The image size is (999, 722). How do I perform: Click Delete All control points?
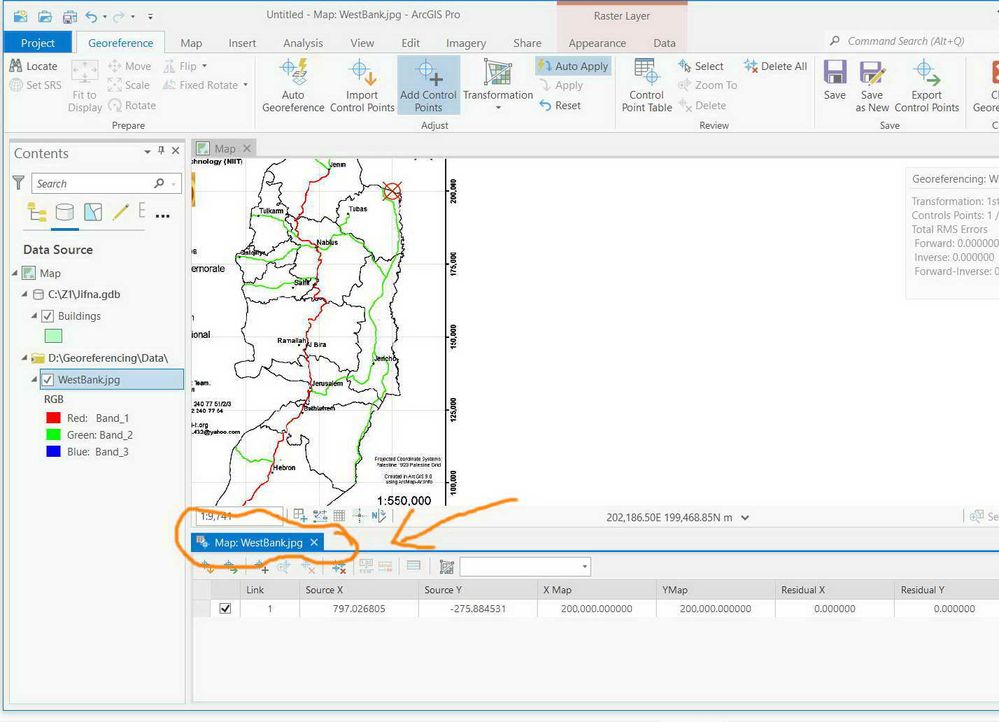click(775, 66)
